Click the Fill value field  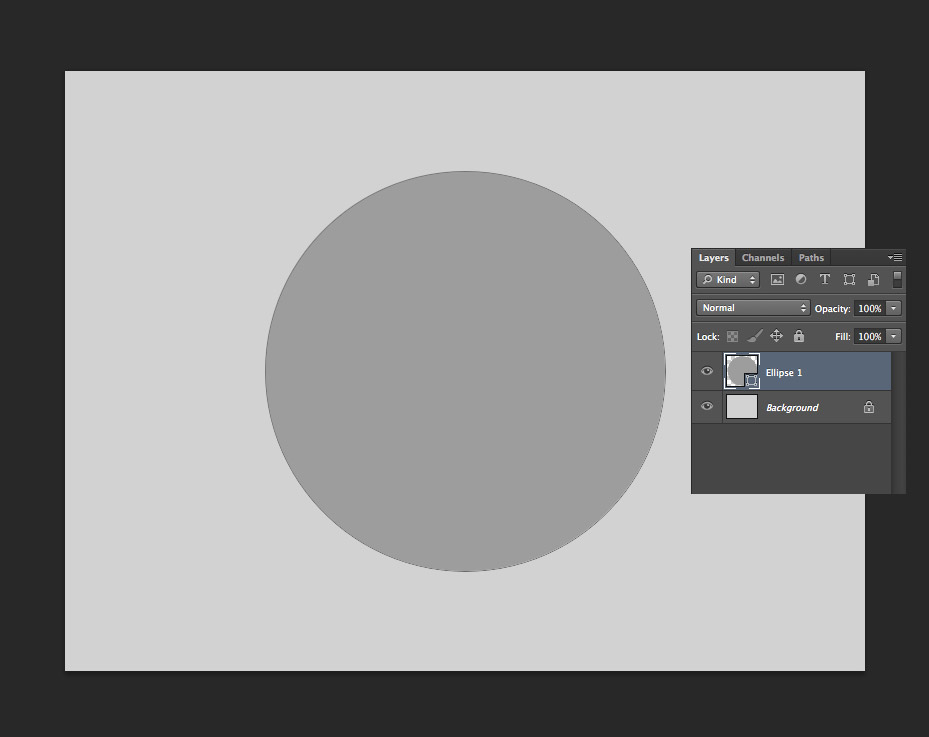pos(869,337)
